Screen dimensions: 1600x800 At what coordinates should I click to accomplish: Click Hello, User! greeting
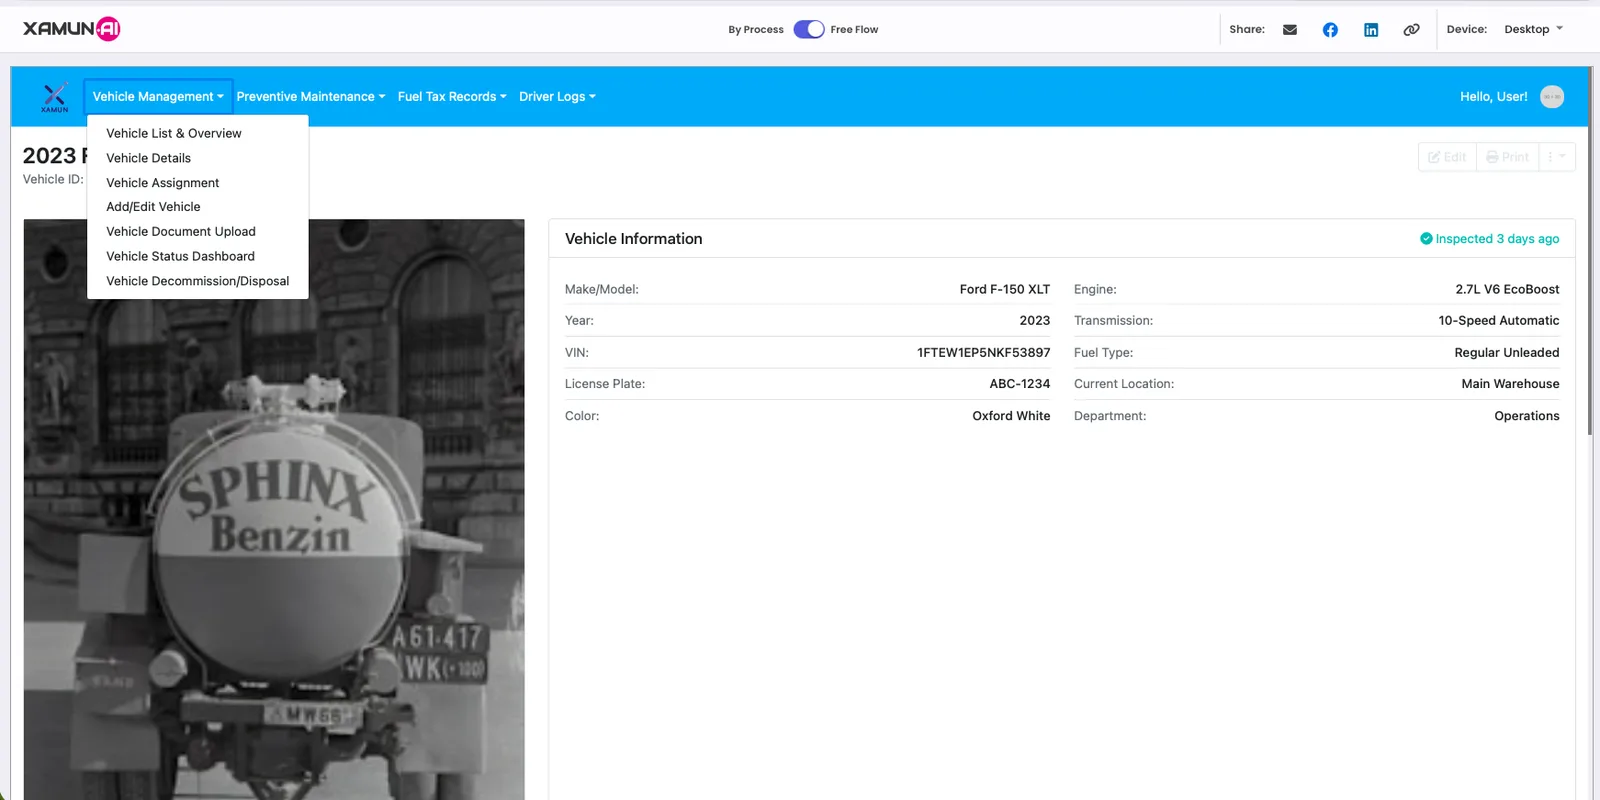[1493, 97]
